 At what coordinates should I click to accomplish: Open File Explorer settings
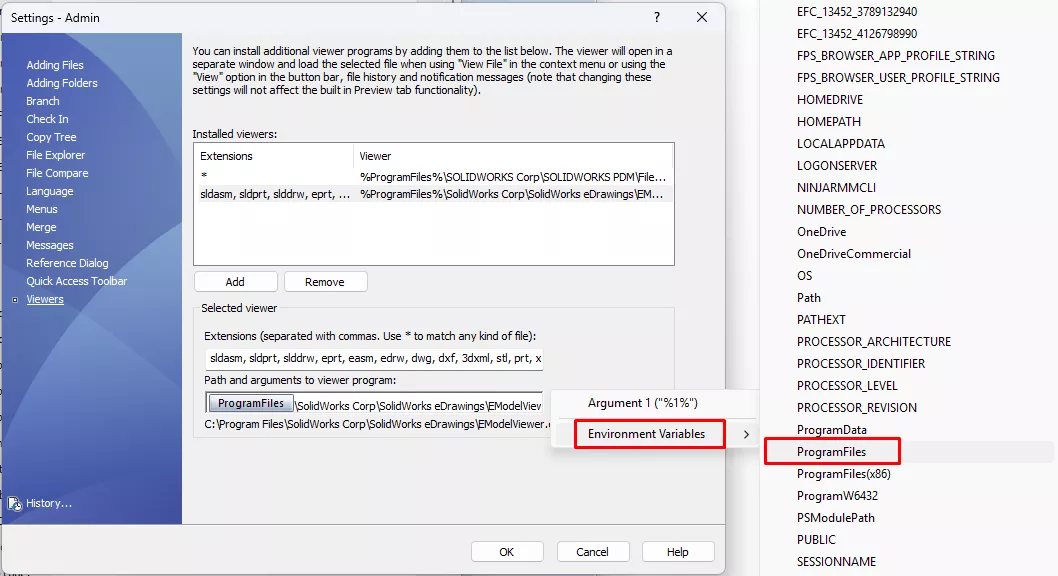[x=55, y=155]
